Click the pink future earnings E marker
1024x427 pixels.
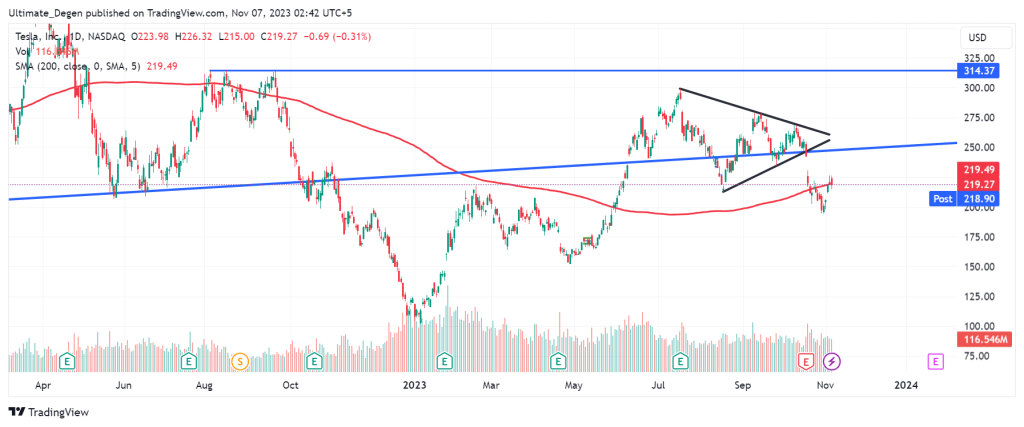tap(936, 360)
